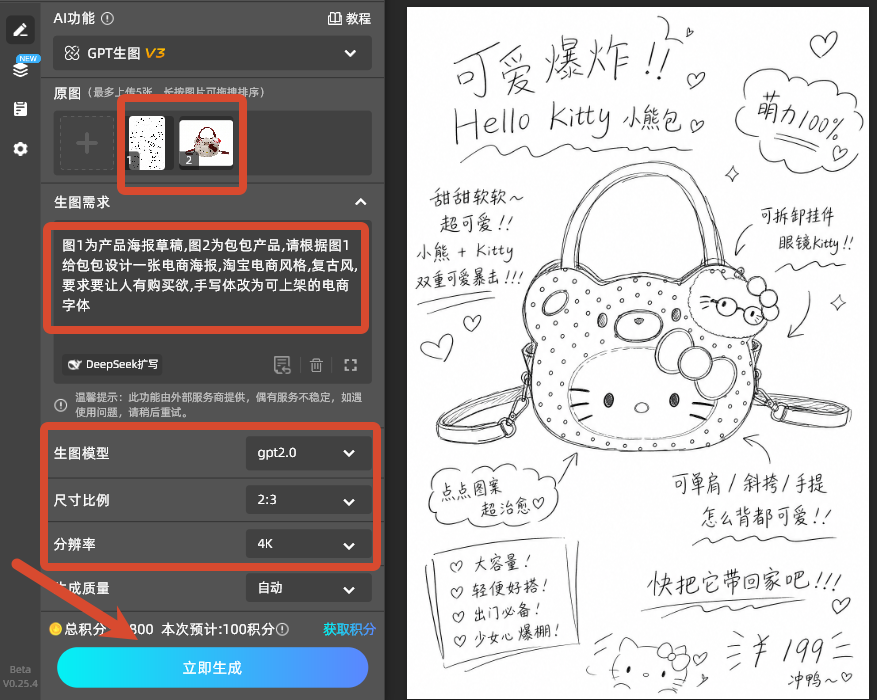Open the 生图模型 gpt2.0 dropdown
The height and width of the screenshot is (700, 877).
pyautogui.click(x=309, y=453)
